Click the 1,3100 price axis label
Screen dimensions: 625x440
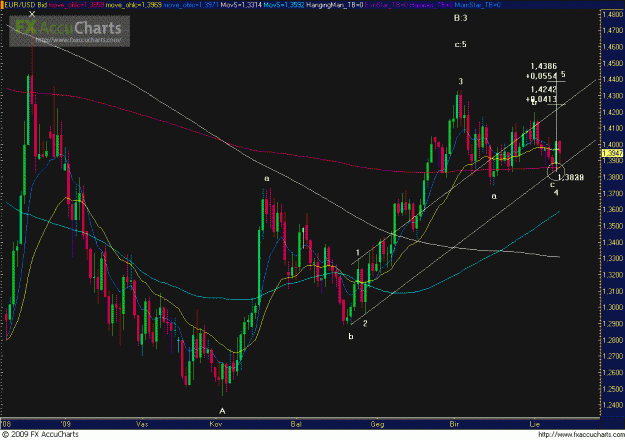[613, 291]
